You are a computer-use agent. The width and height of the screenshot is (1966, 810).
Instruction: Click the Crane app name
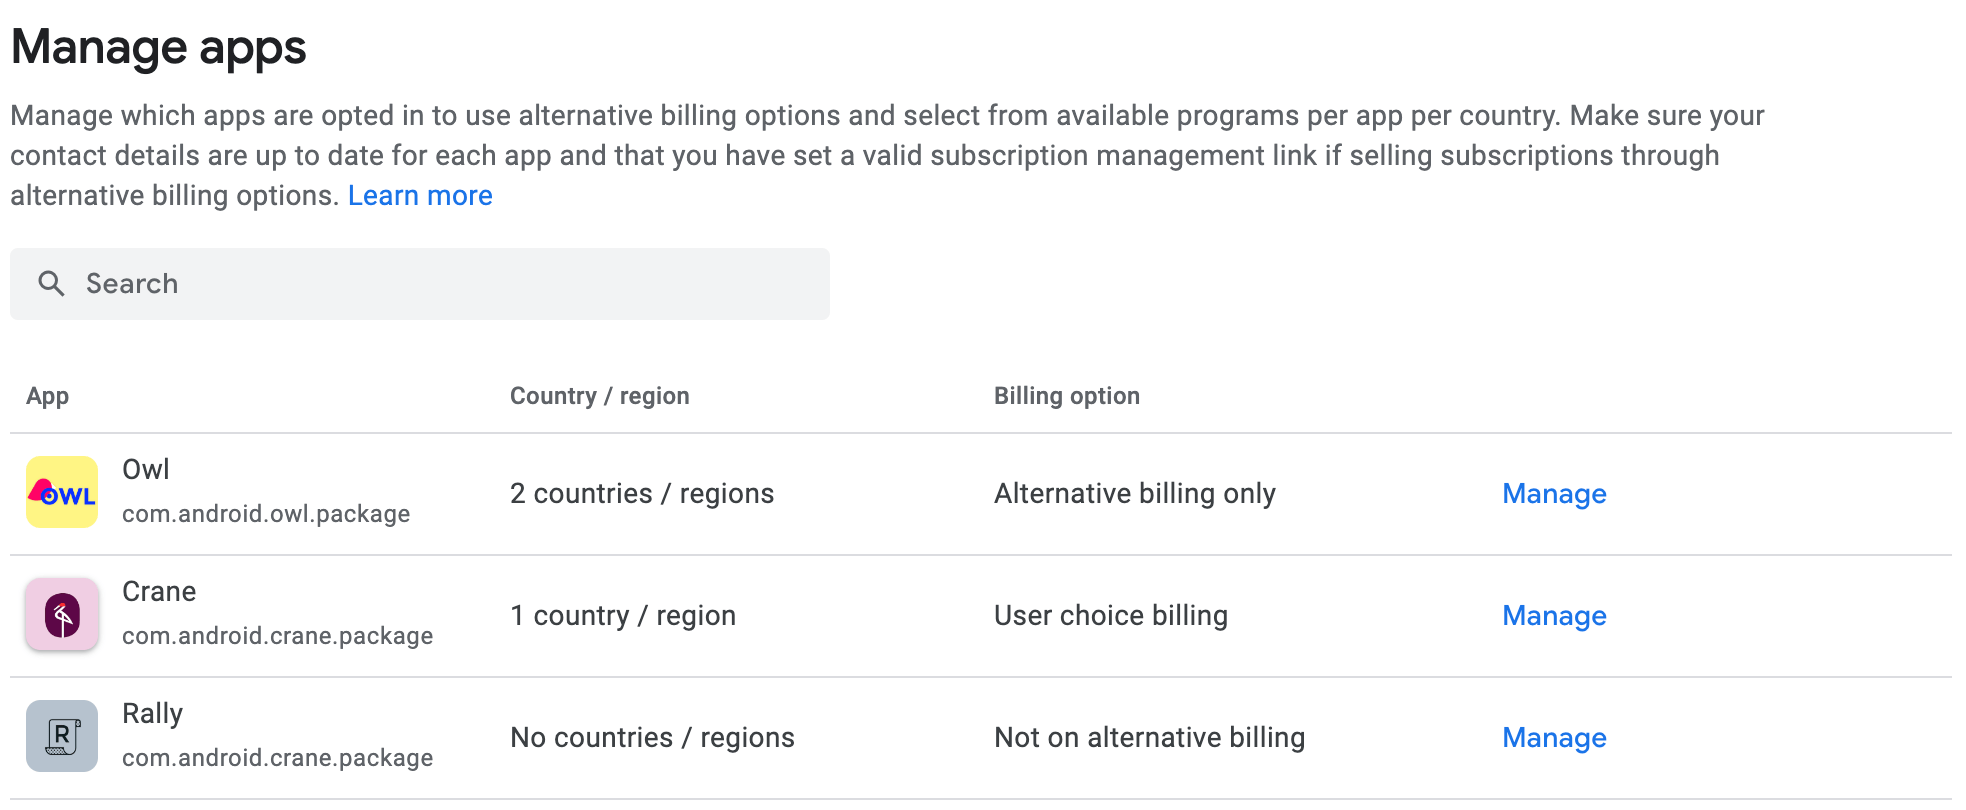click(159, 590)
